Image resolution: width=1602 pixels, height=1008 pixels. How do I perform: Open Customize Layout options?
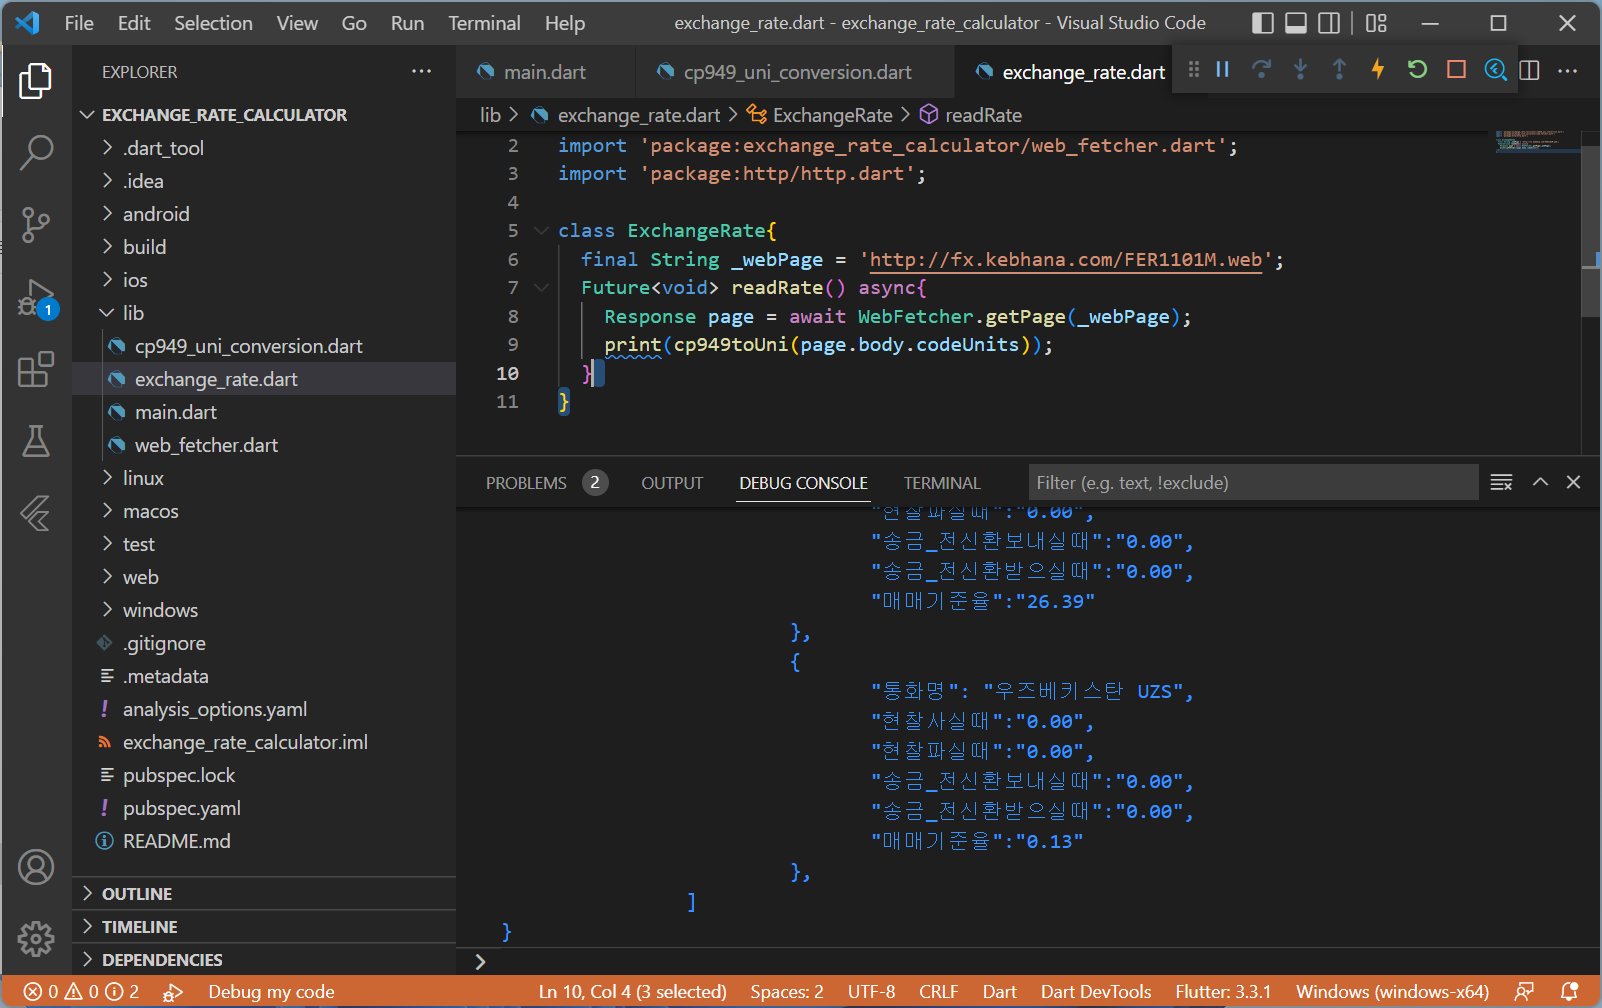pyautogui.click(x=1376, y=23)
